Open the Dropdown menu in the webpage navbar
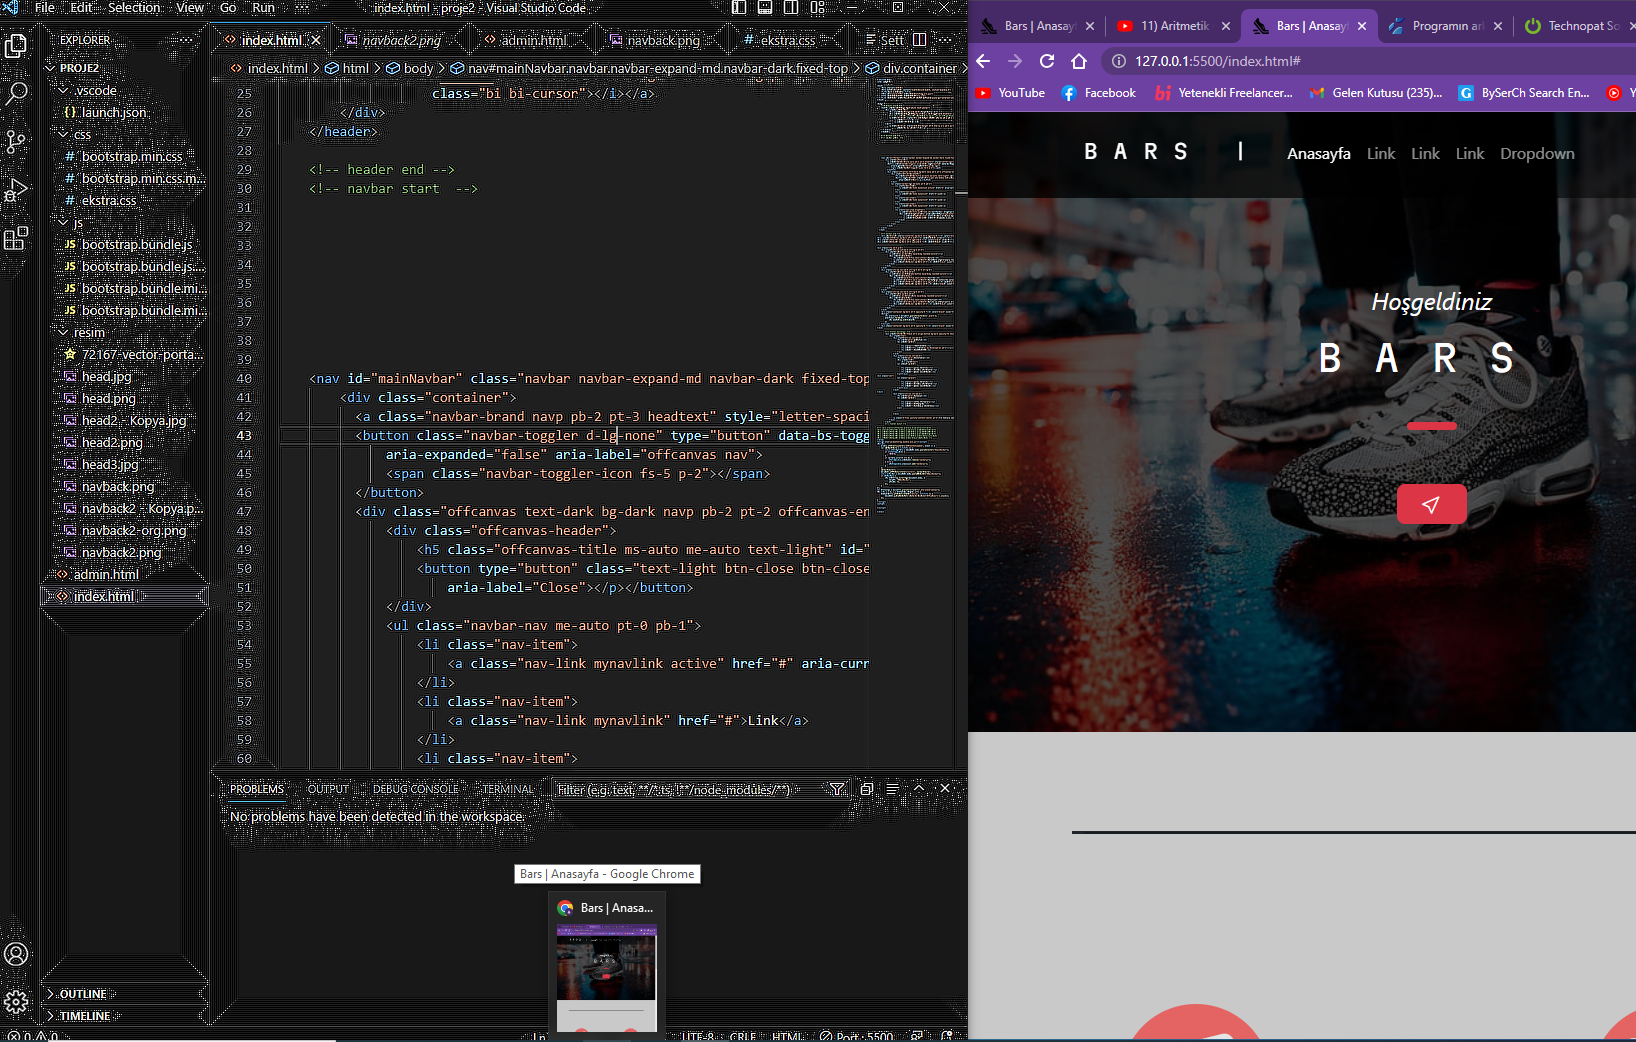 1537,154
